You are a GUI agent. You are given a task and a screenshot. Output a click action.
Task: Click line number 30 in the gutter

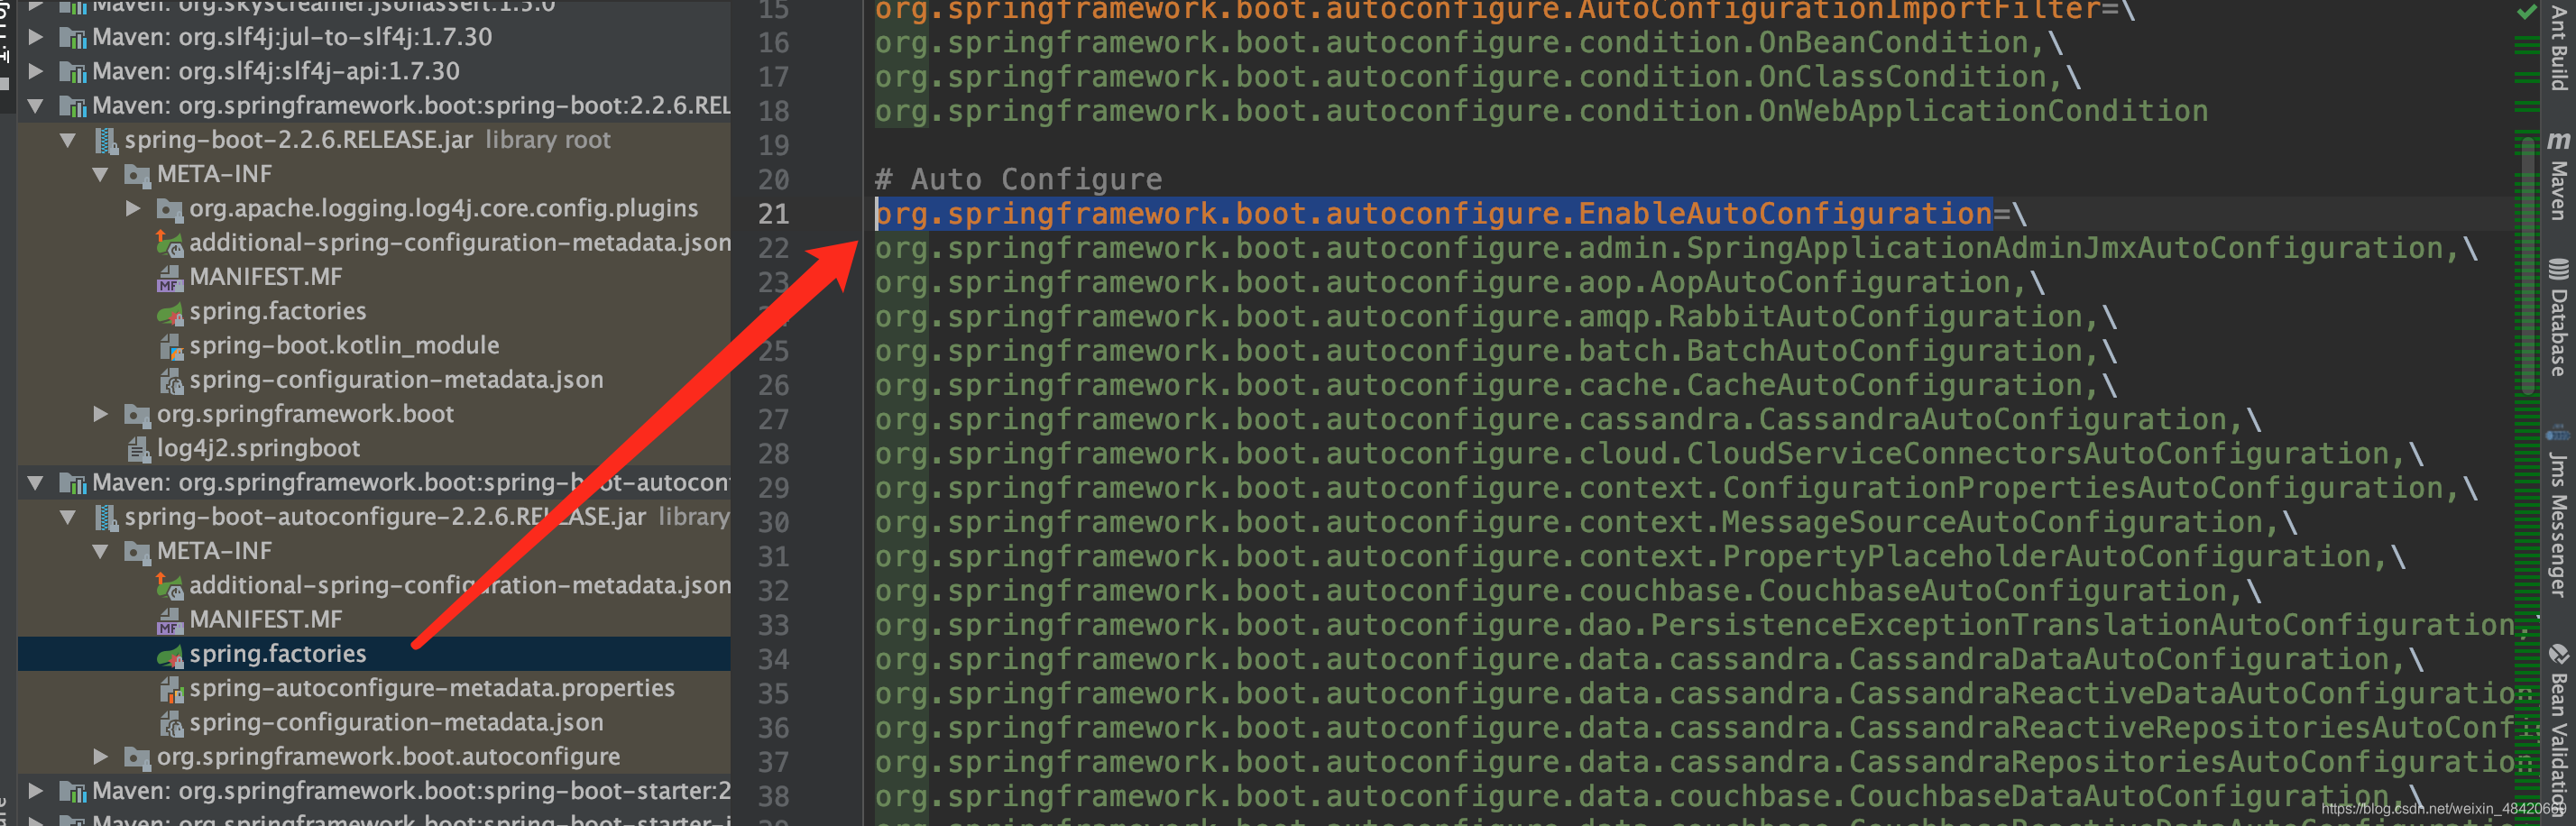click(773, 523)
